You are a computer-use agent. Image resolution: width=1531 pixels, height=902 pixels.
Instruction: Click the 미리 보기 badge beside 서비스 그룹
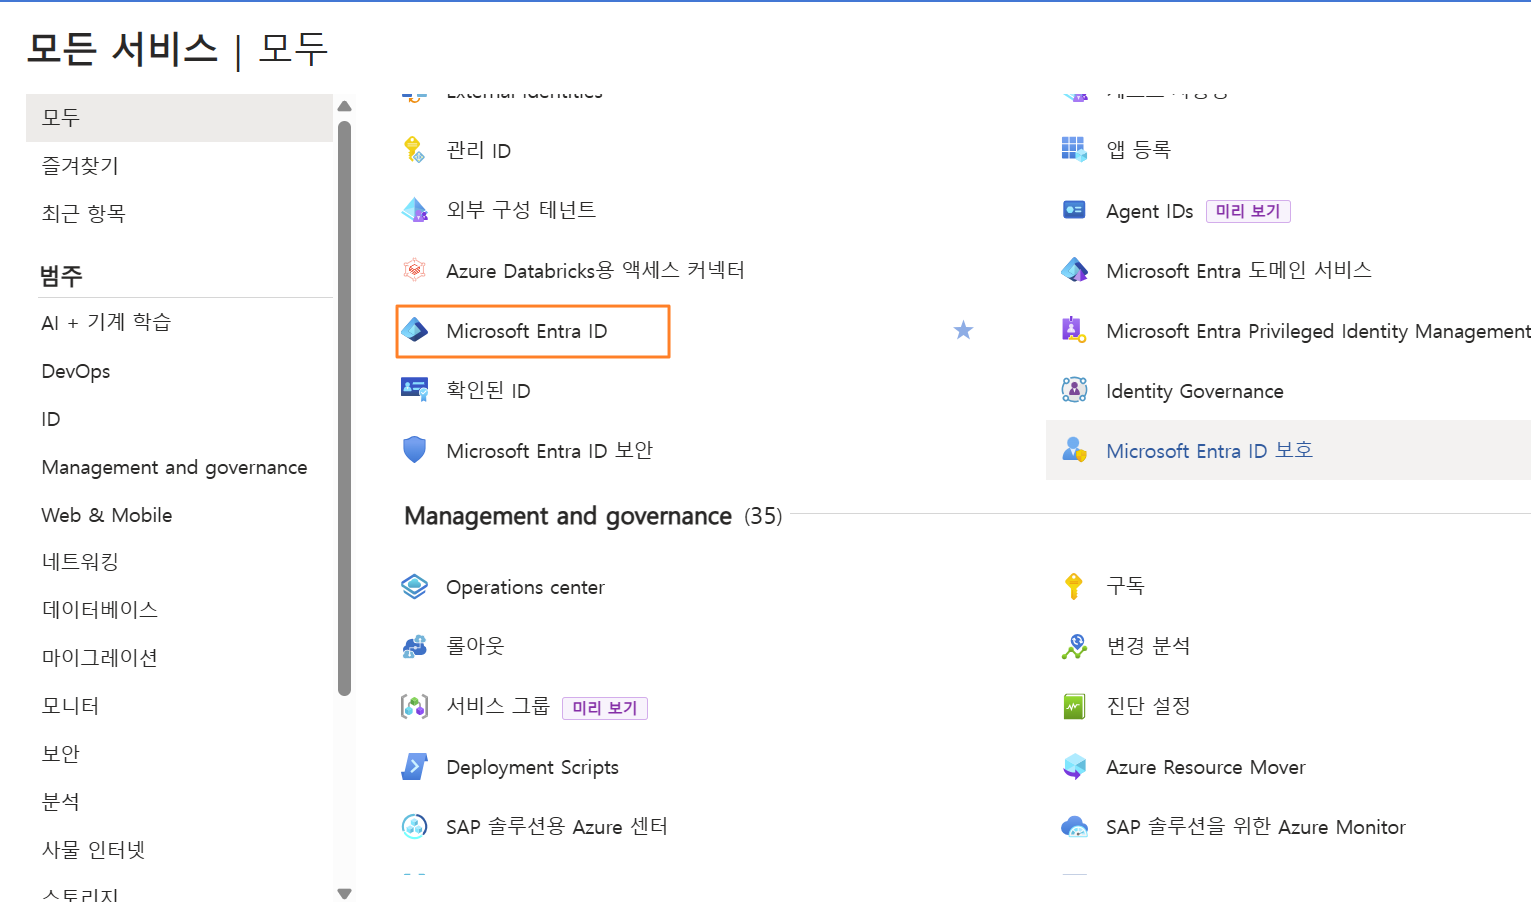[605, 708]
